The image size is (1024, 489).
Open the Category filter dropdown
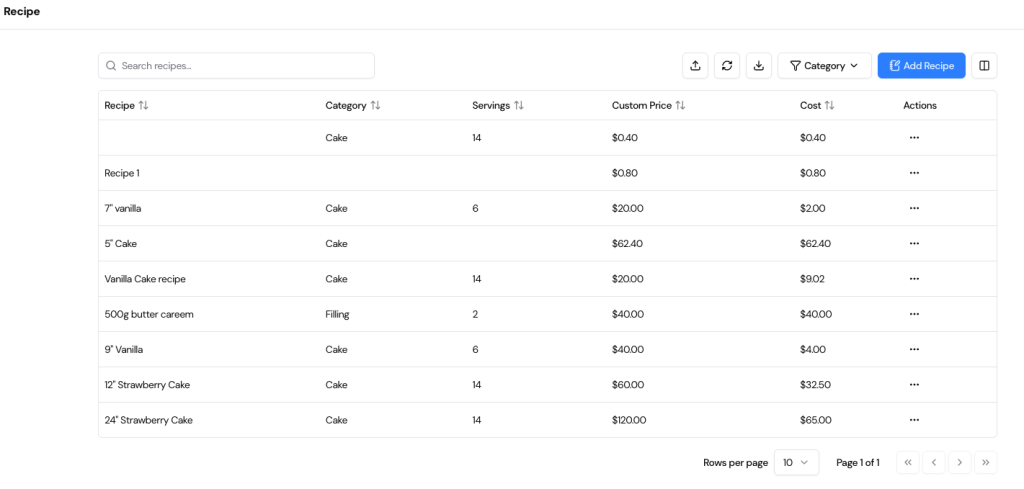coord(824,66)
